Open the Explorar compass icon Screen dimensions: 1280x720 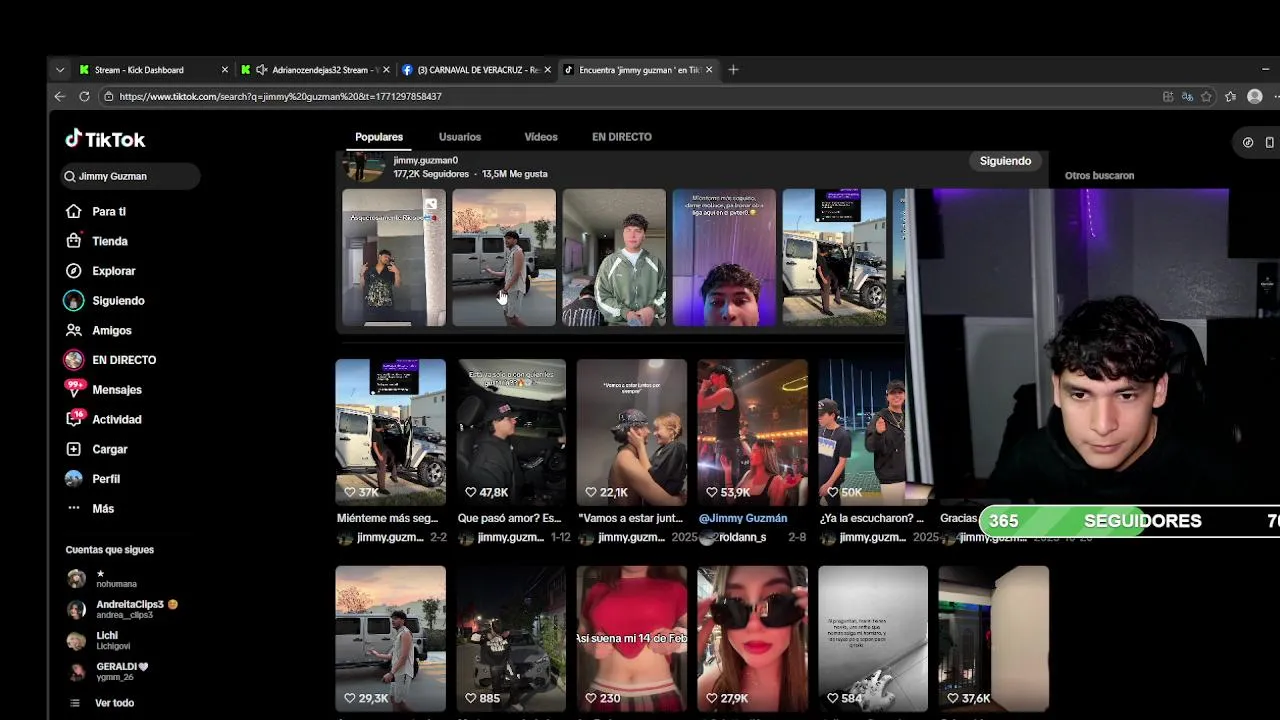(73, 271)
